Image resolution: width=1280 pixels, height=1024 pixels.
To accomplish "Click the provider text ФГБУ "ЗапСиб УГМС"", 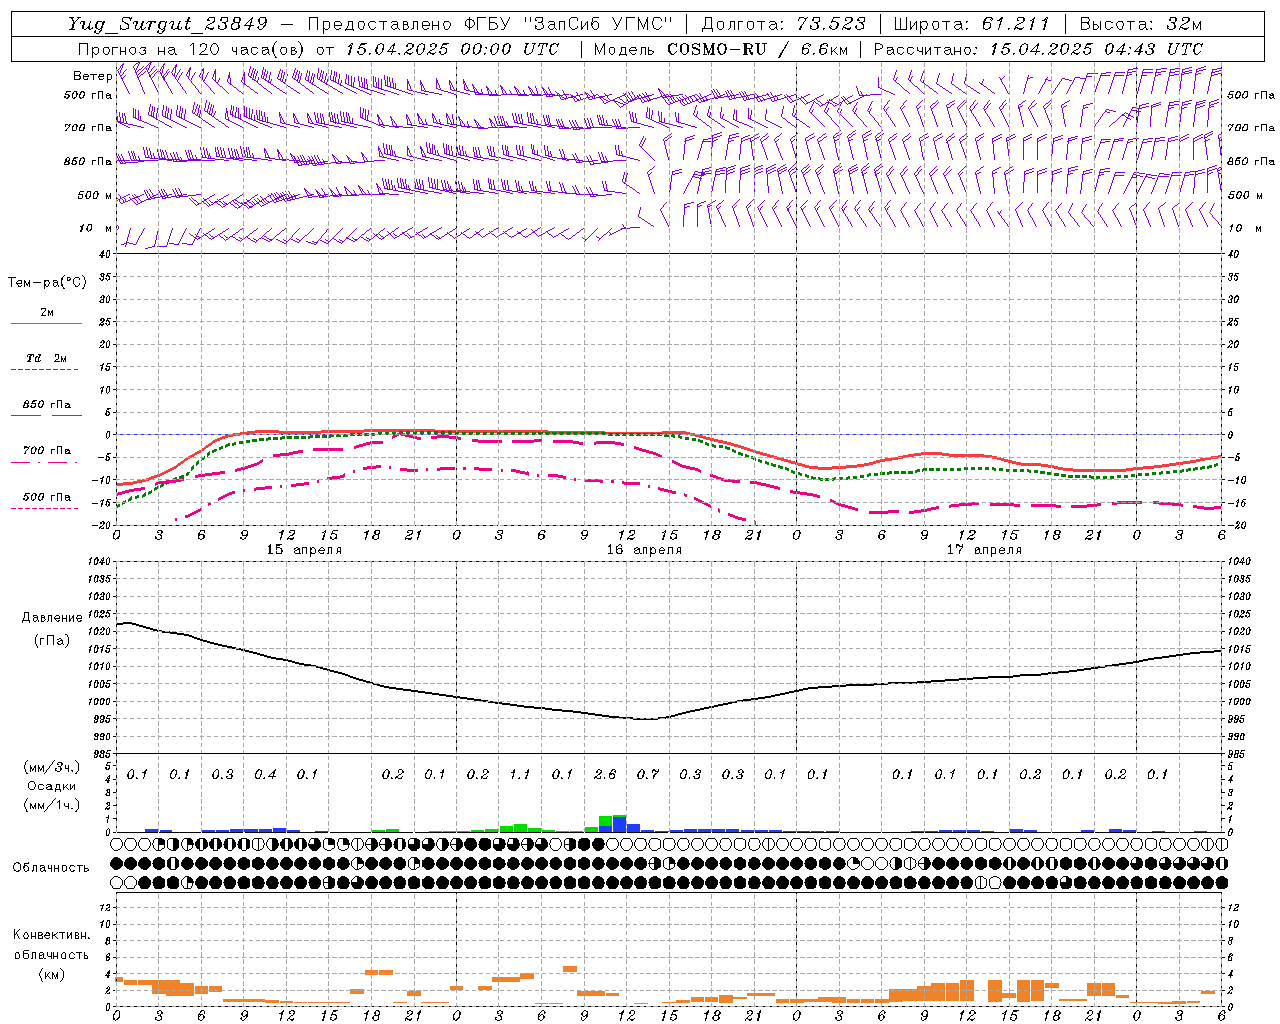I will 568,24.
